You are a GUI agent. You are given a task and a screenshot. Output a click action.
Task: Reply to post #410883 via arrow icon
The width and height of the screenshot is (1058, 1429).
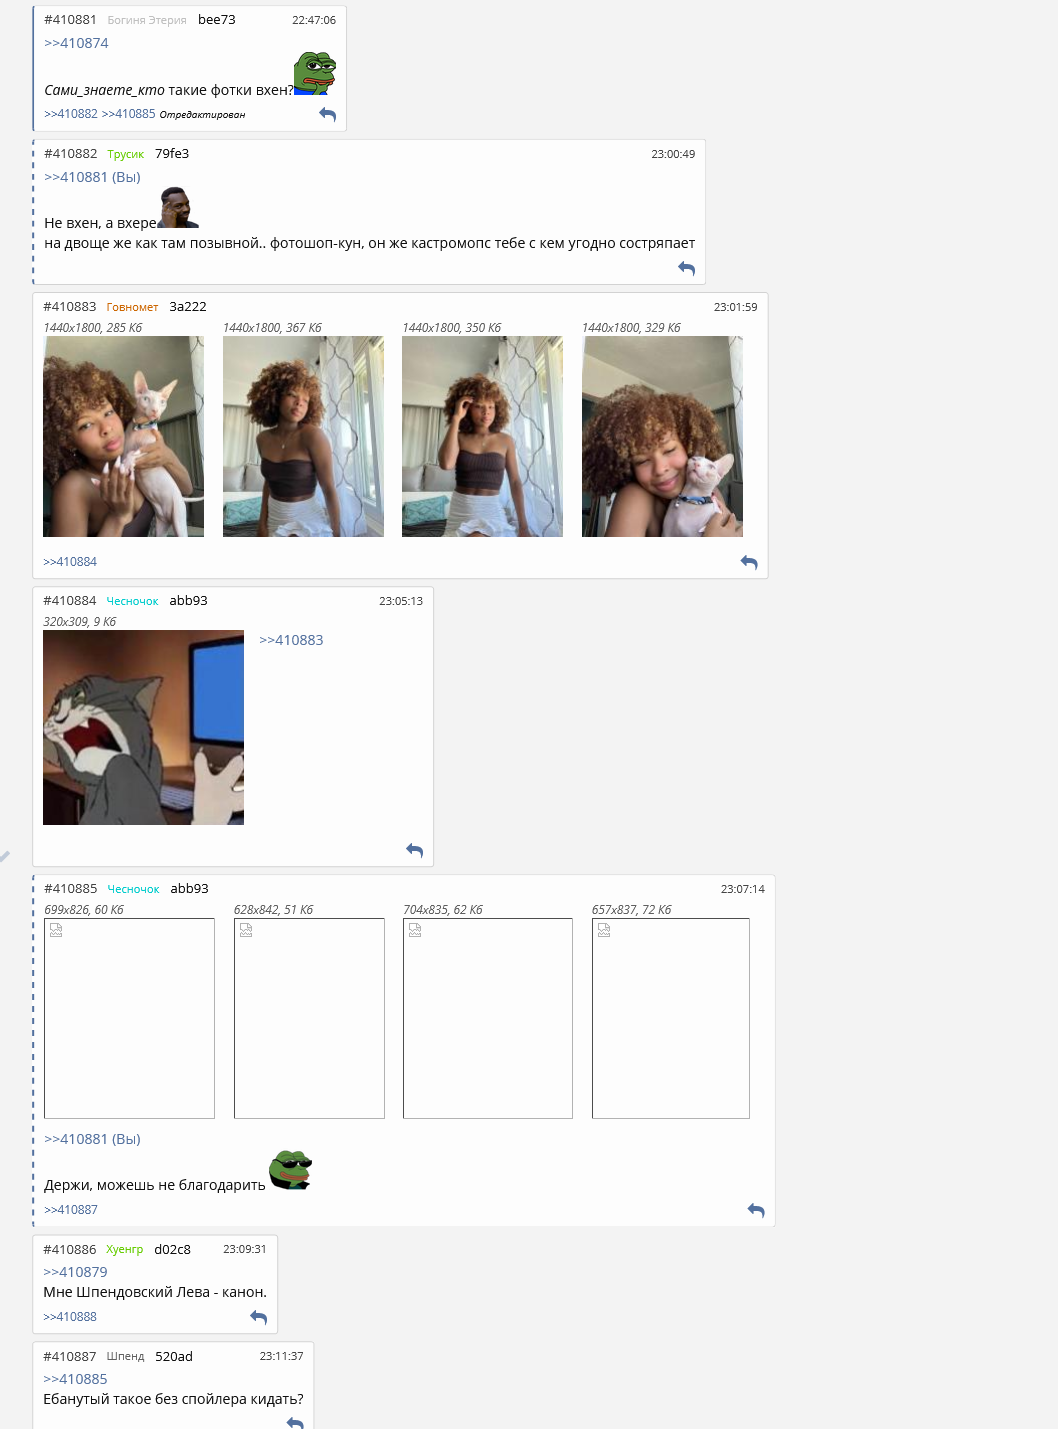click(748, 562)
